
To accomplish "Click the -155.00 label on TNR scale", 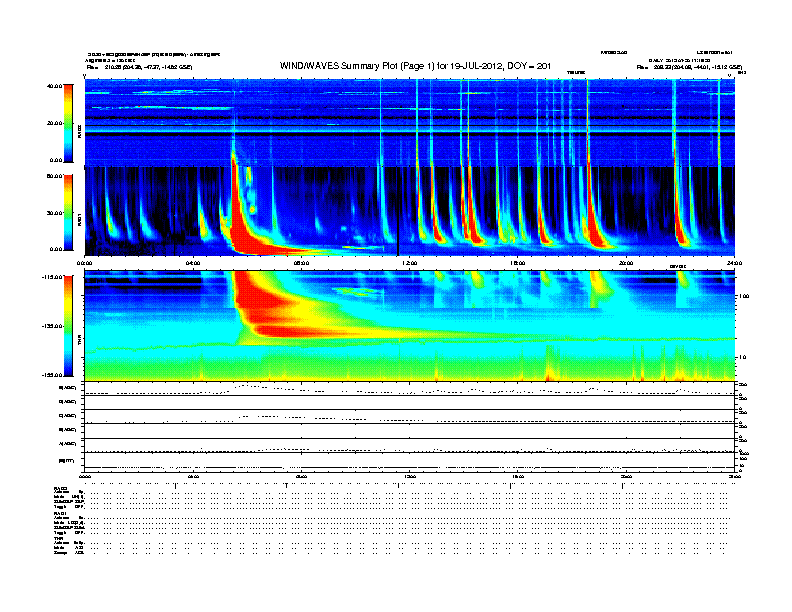I will coord(52,375).
